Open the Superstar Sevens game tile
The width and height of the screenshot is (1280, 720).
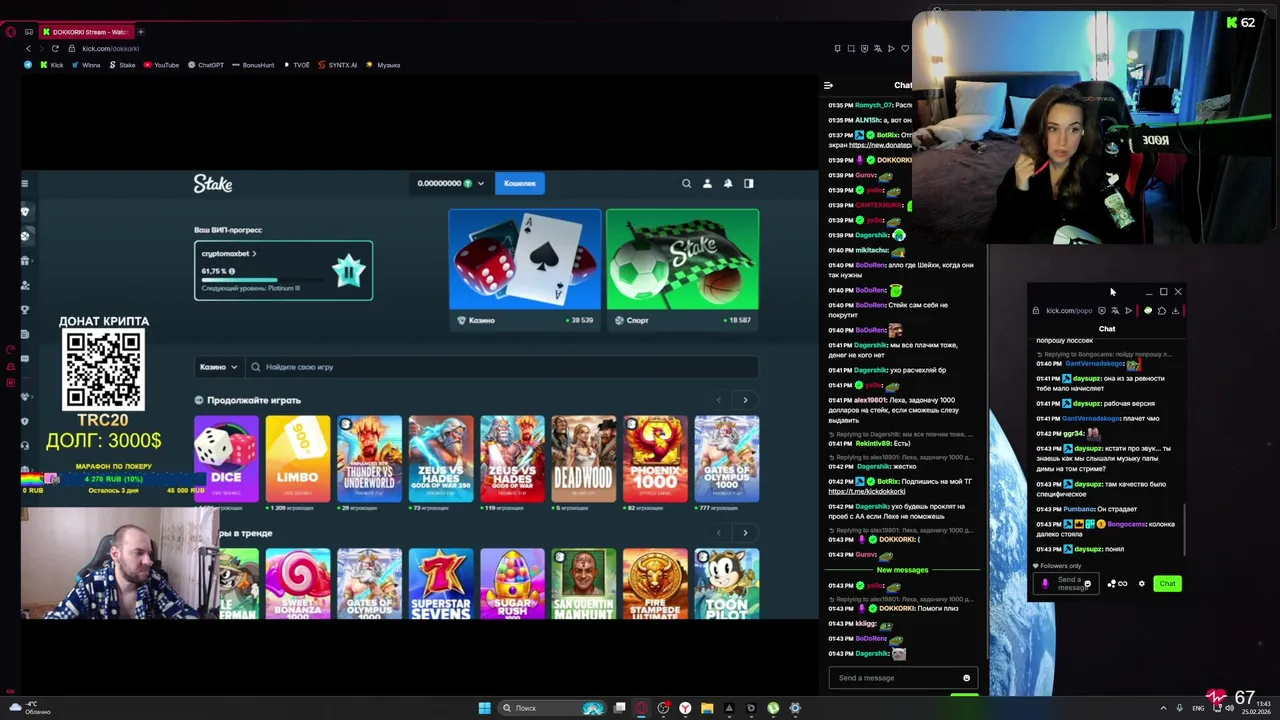click(441, 584)
